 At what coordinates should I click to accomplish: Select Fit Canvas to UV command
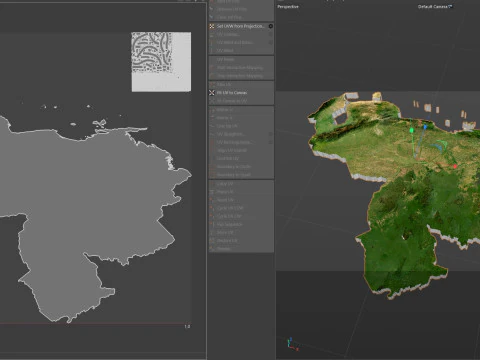click(x=241, y=101)
